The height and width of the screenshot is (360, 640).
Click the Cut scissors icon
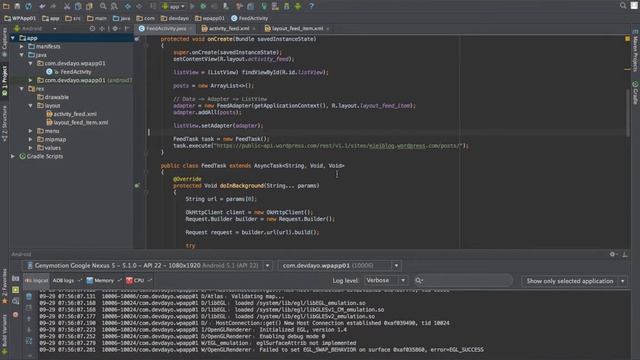[x=67, y=6]
